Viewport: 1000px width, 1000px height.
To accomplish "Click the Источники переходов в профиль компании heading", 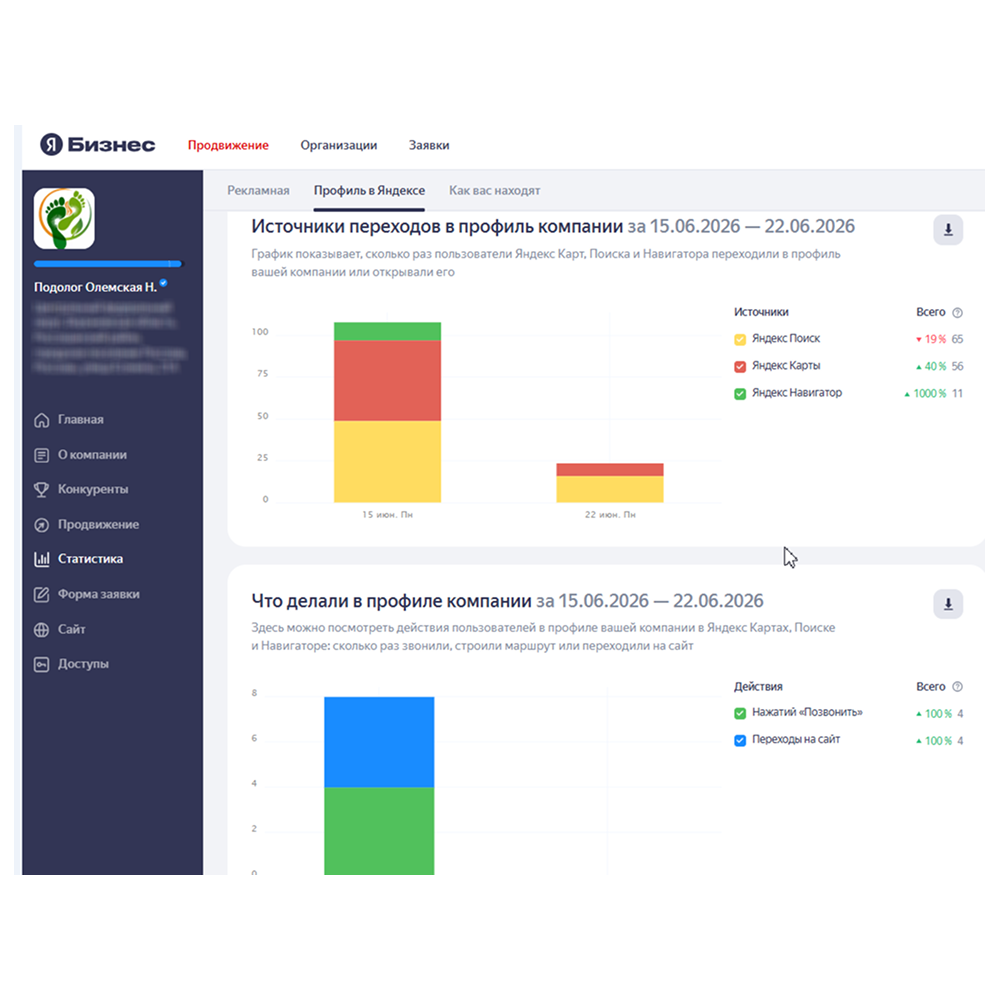I will [x=437, y=226].
